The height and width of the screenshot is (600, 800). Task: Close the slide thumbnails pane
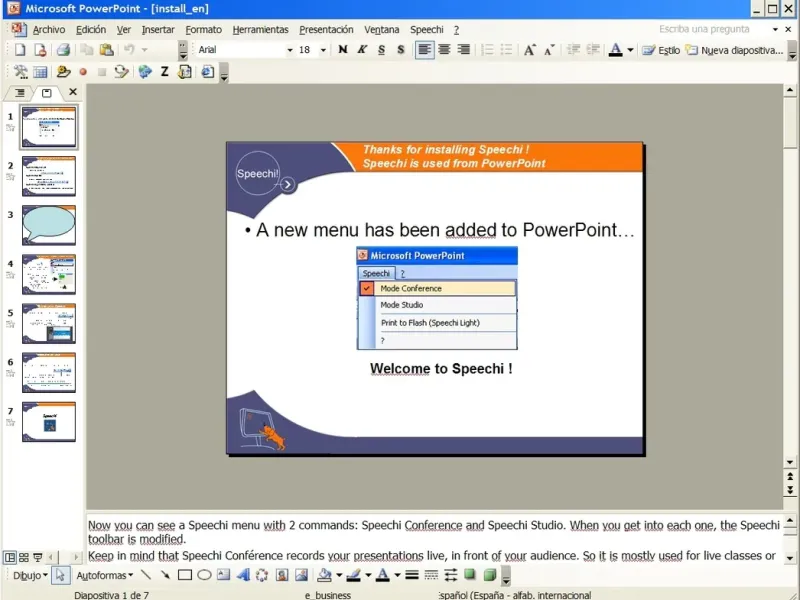(73, 92)
